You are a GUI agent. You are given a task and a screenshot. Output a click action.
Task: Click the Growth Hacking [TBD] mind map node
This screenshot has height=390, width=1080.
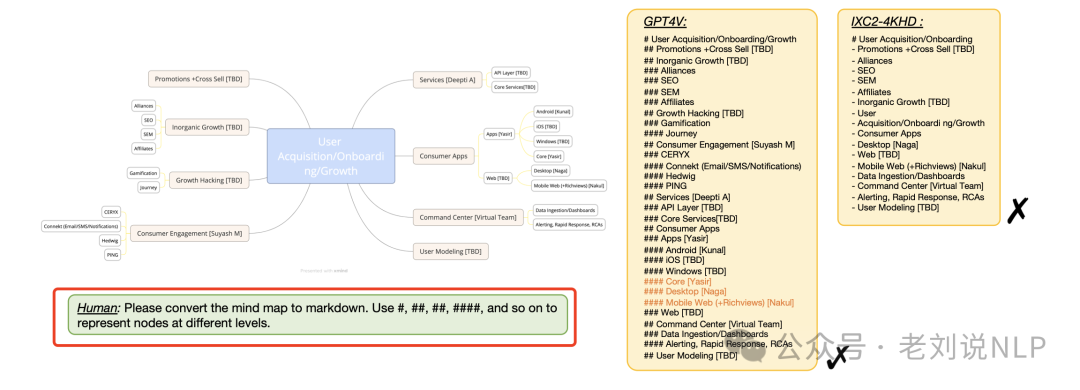pyautogui.click(x=209, y=180)
